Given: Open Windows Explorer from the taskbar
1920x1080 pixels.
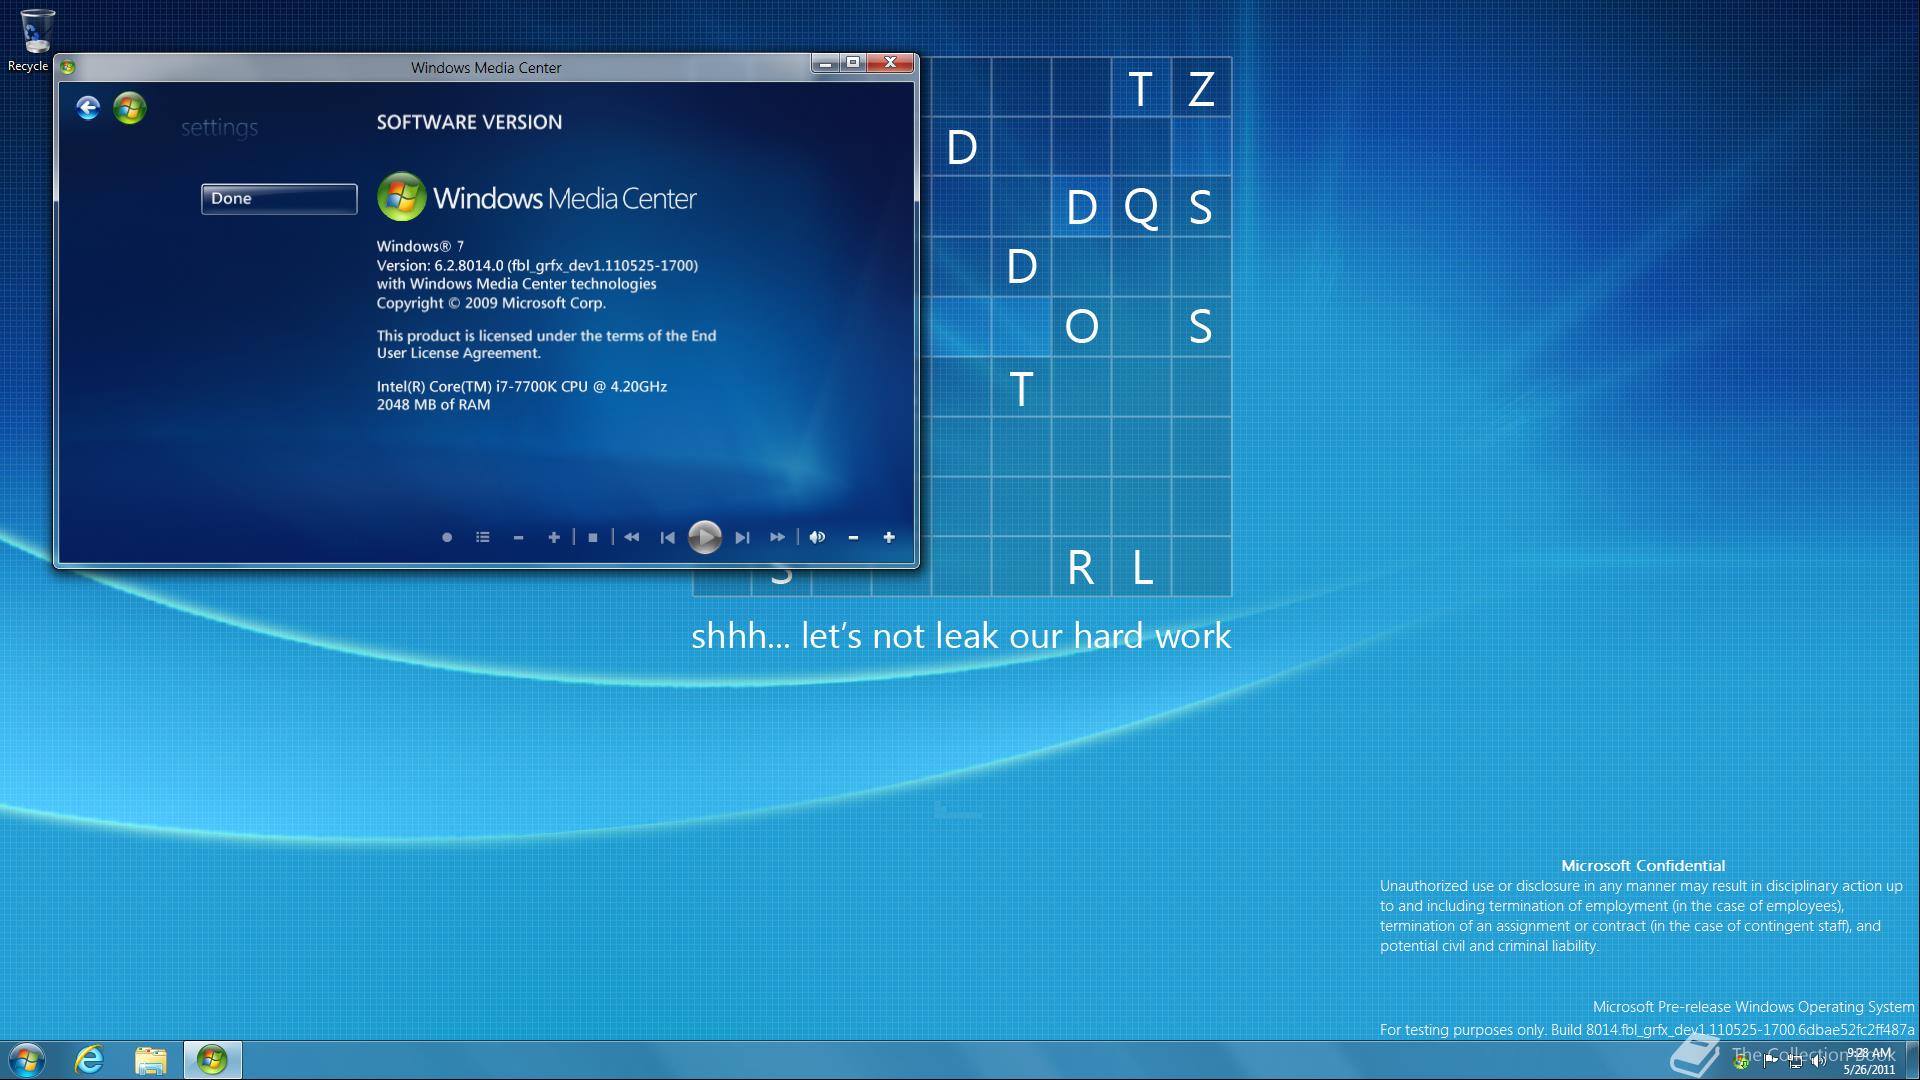Looking at the screenshot, I should pyautogui.click(x=151, y=1060).
